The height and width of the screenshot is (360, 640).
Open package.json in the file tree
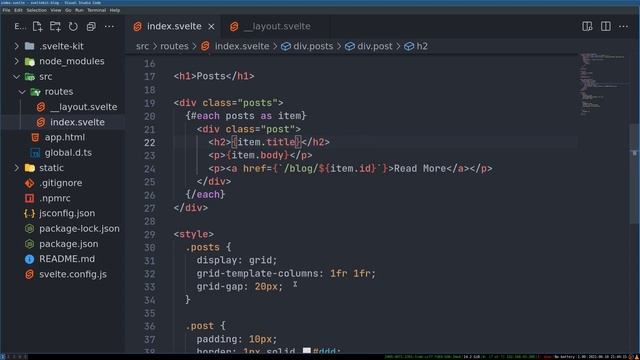69,244
